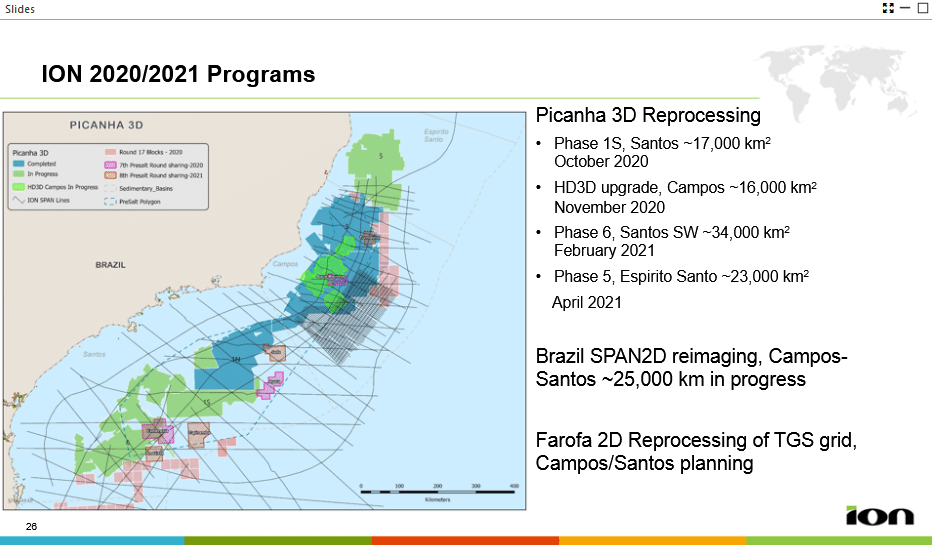This screenshot has height=545, width=932.
Task: Click the Picanha 3D map image
Action: pyautogui.click(x=265, y=311)
